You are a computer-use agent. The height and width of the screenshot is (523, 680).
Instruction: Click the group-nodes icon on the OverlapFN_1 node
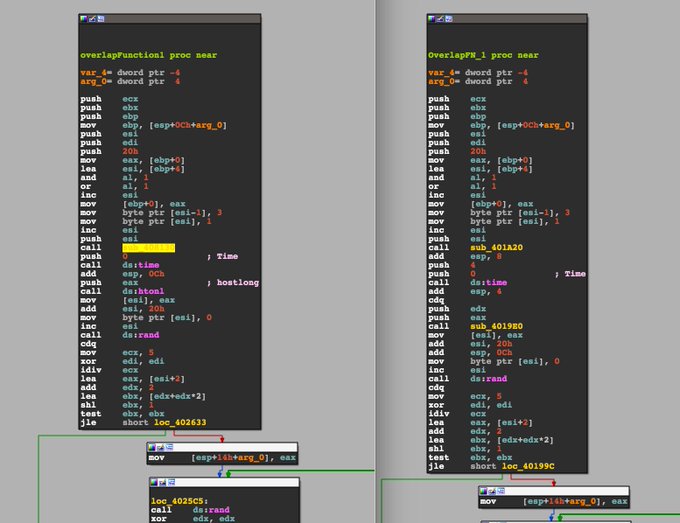pyautogui.click(x=449, y=19)
